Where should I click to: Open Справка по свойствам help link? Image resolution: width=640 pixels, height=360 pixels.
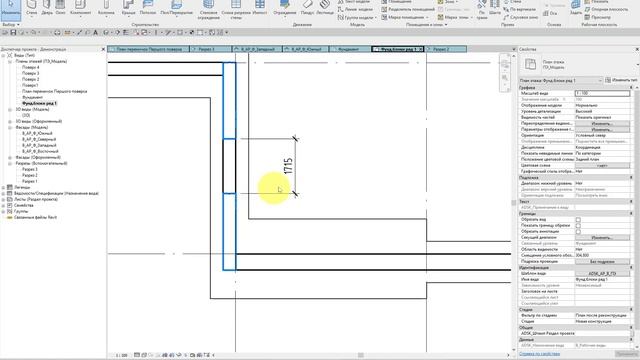click(540, 354)
